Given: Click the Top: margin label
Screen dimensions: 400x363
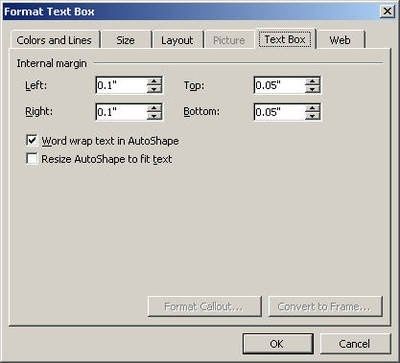Looking at the screenshot, I should (194, 86).
